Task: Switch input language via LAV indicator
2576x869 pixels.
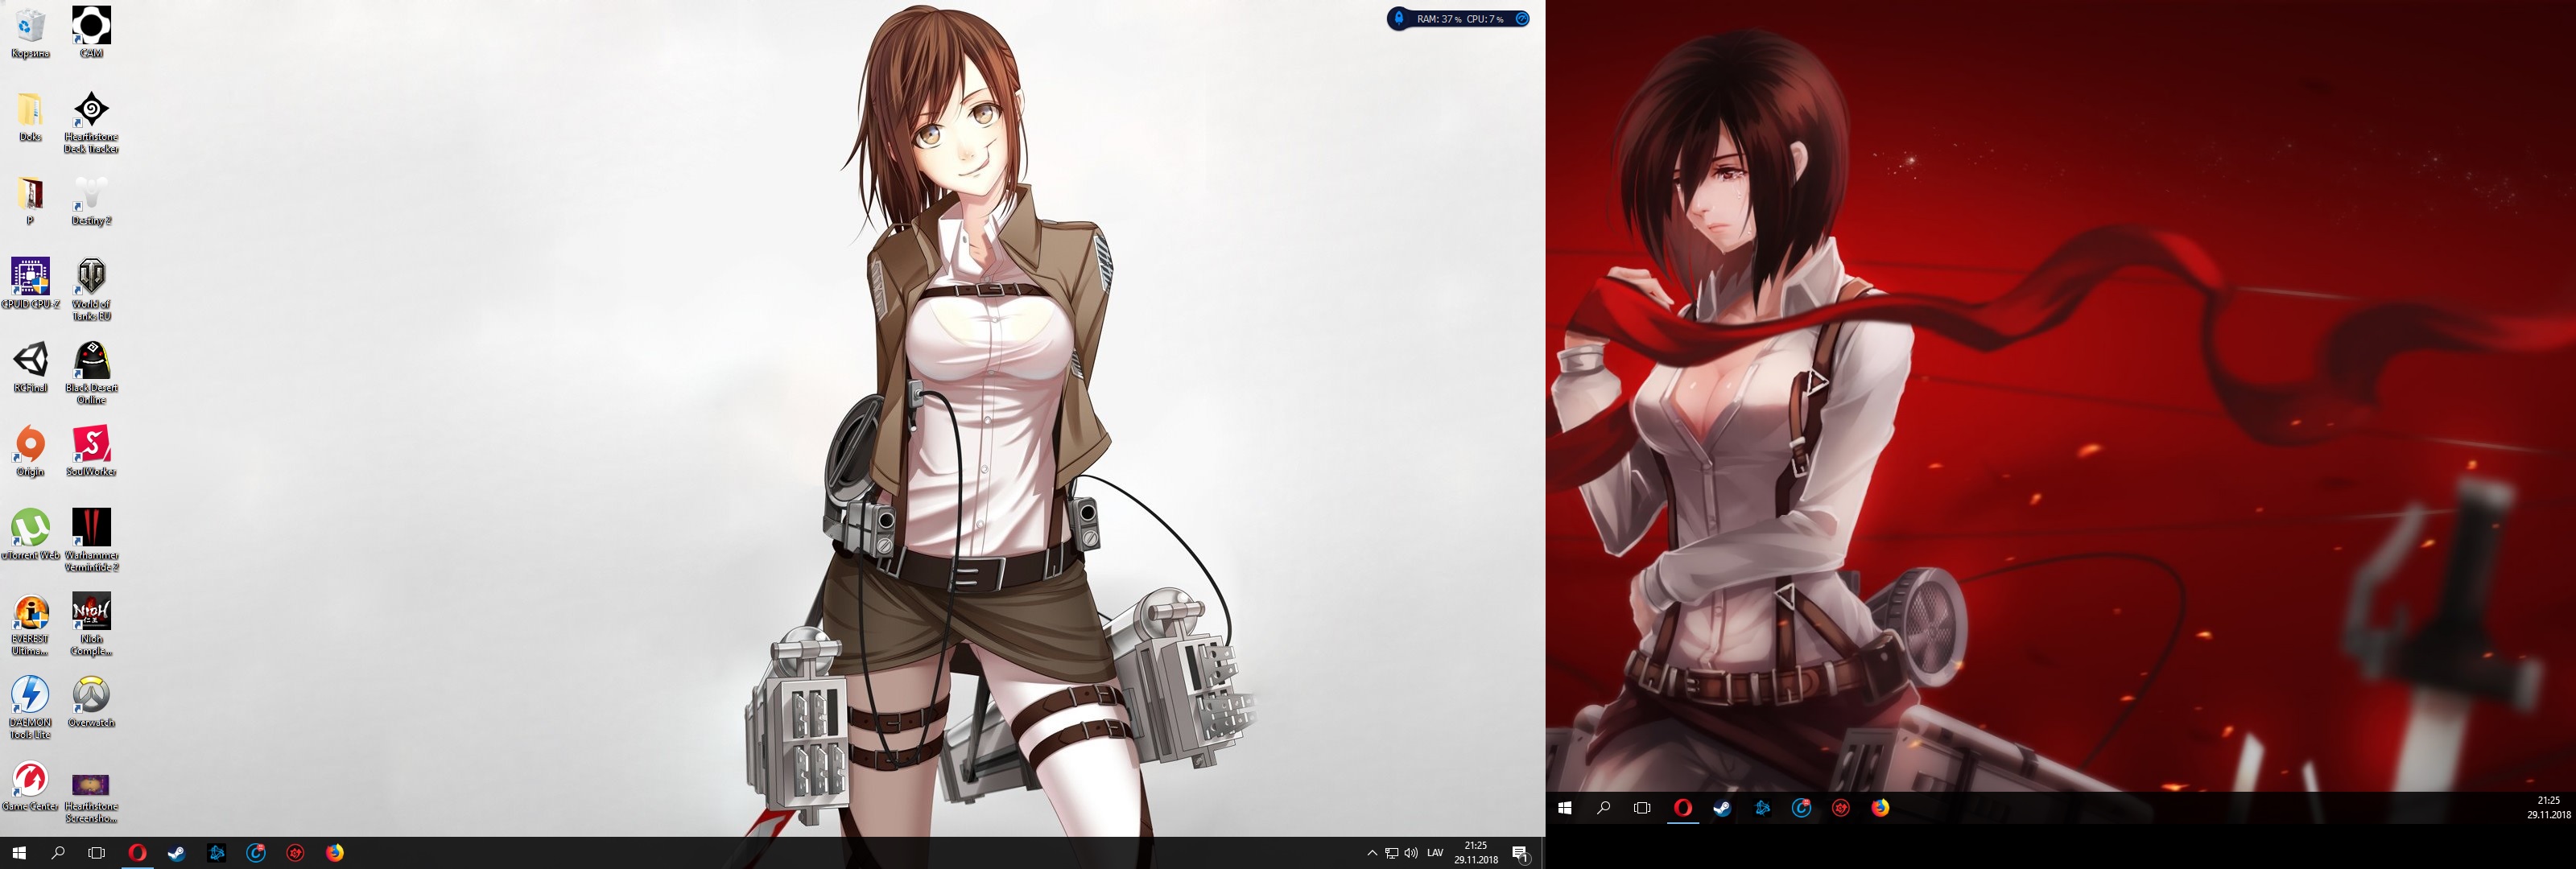Action: [1435, 853]
